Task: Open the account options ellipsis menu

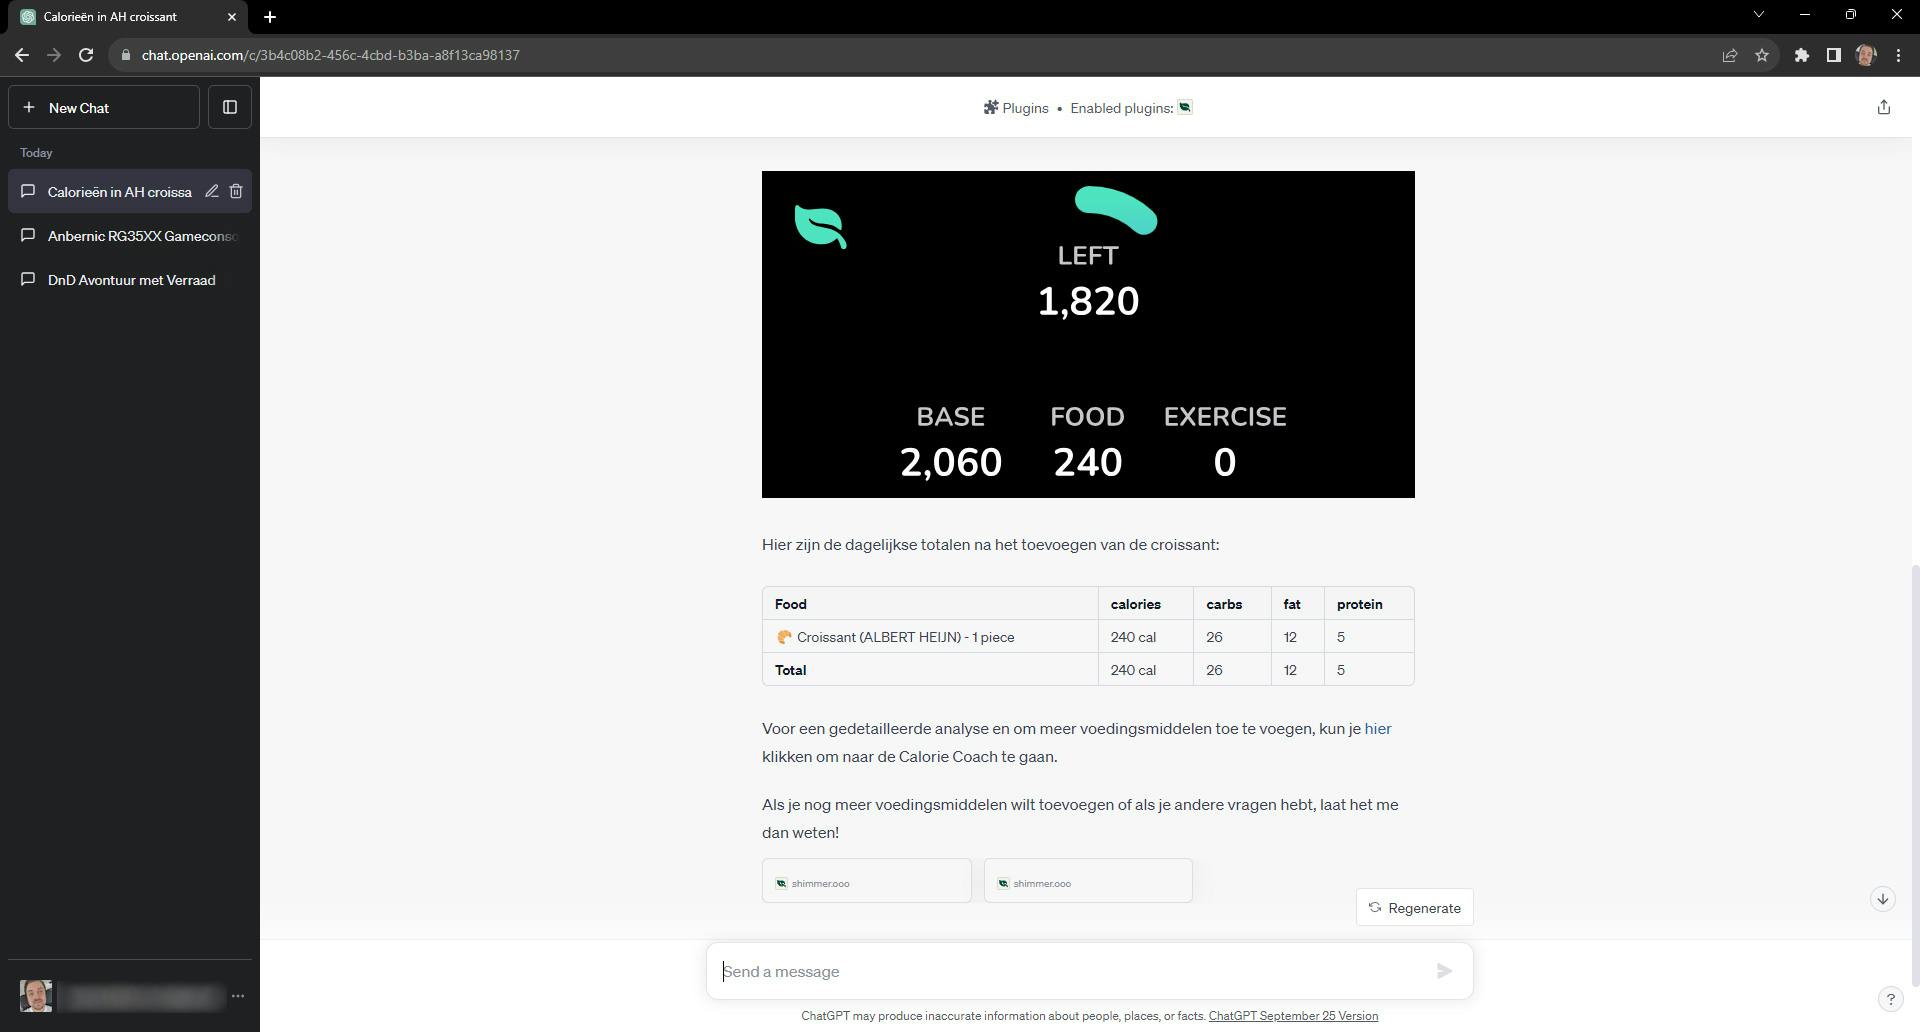Action: 238,996
